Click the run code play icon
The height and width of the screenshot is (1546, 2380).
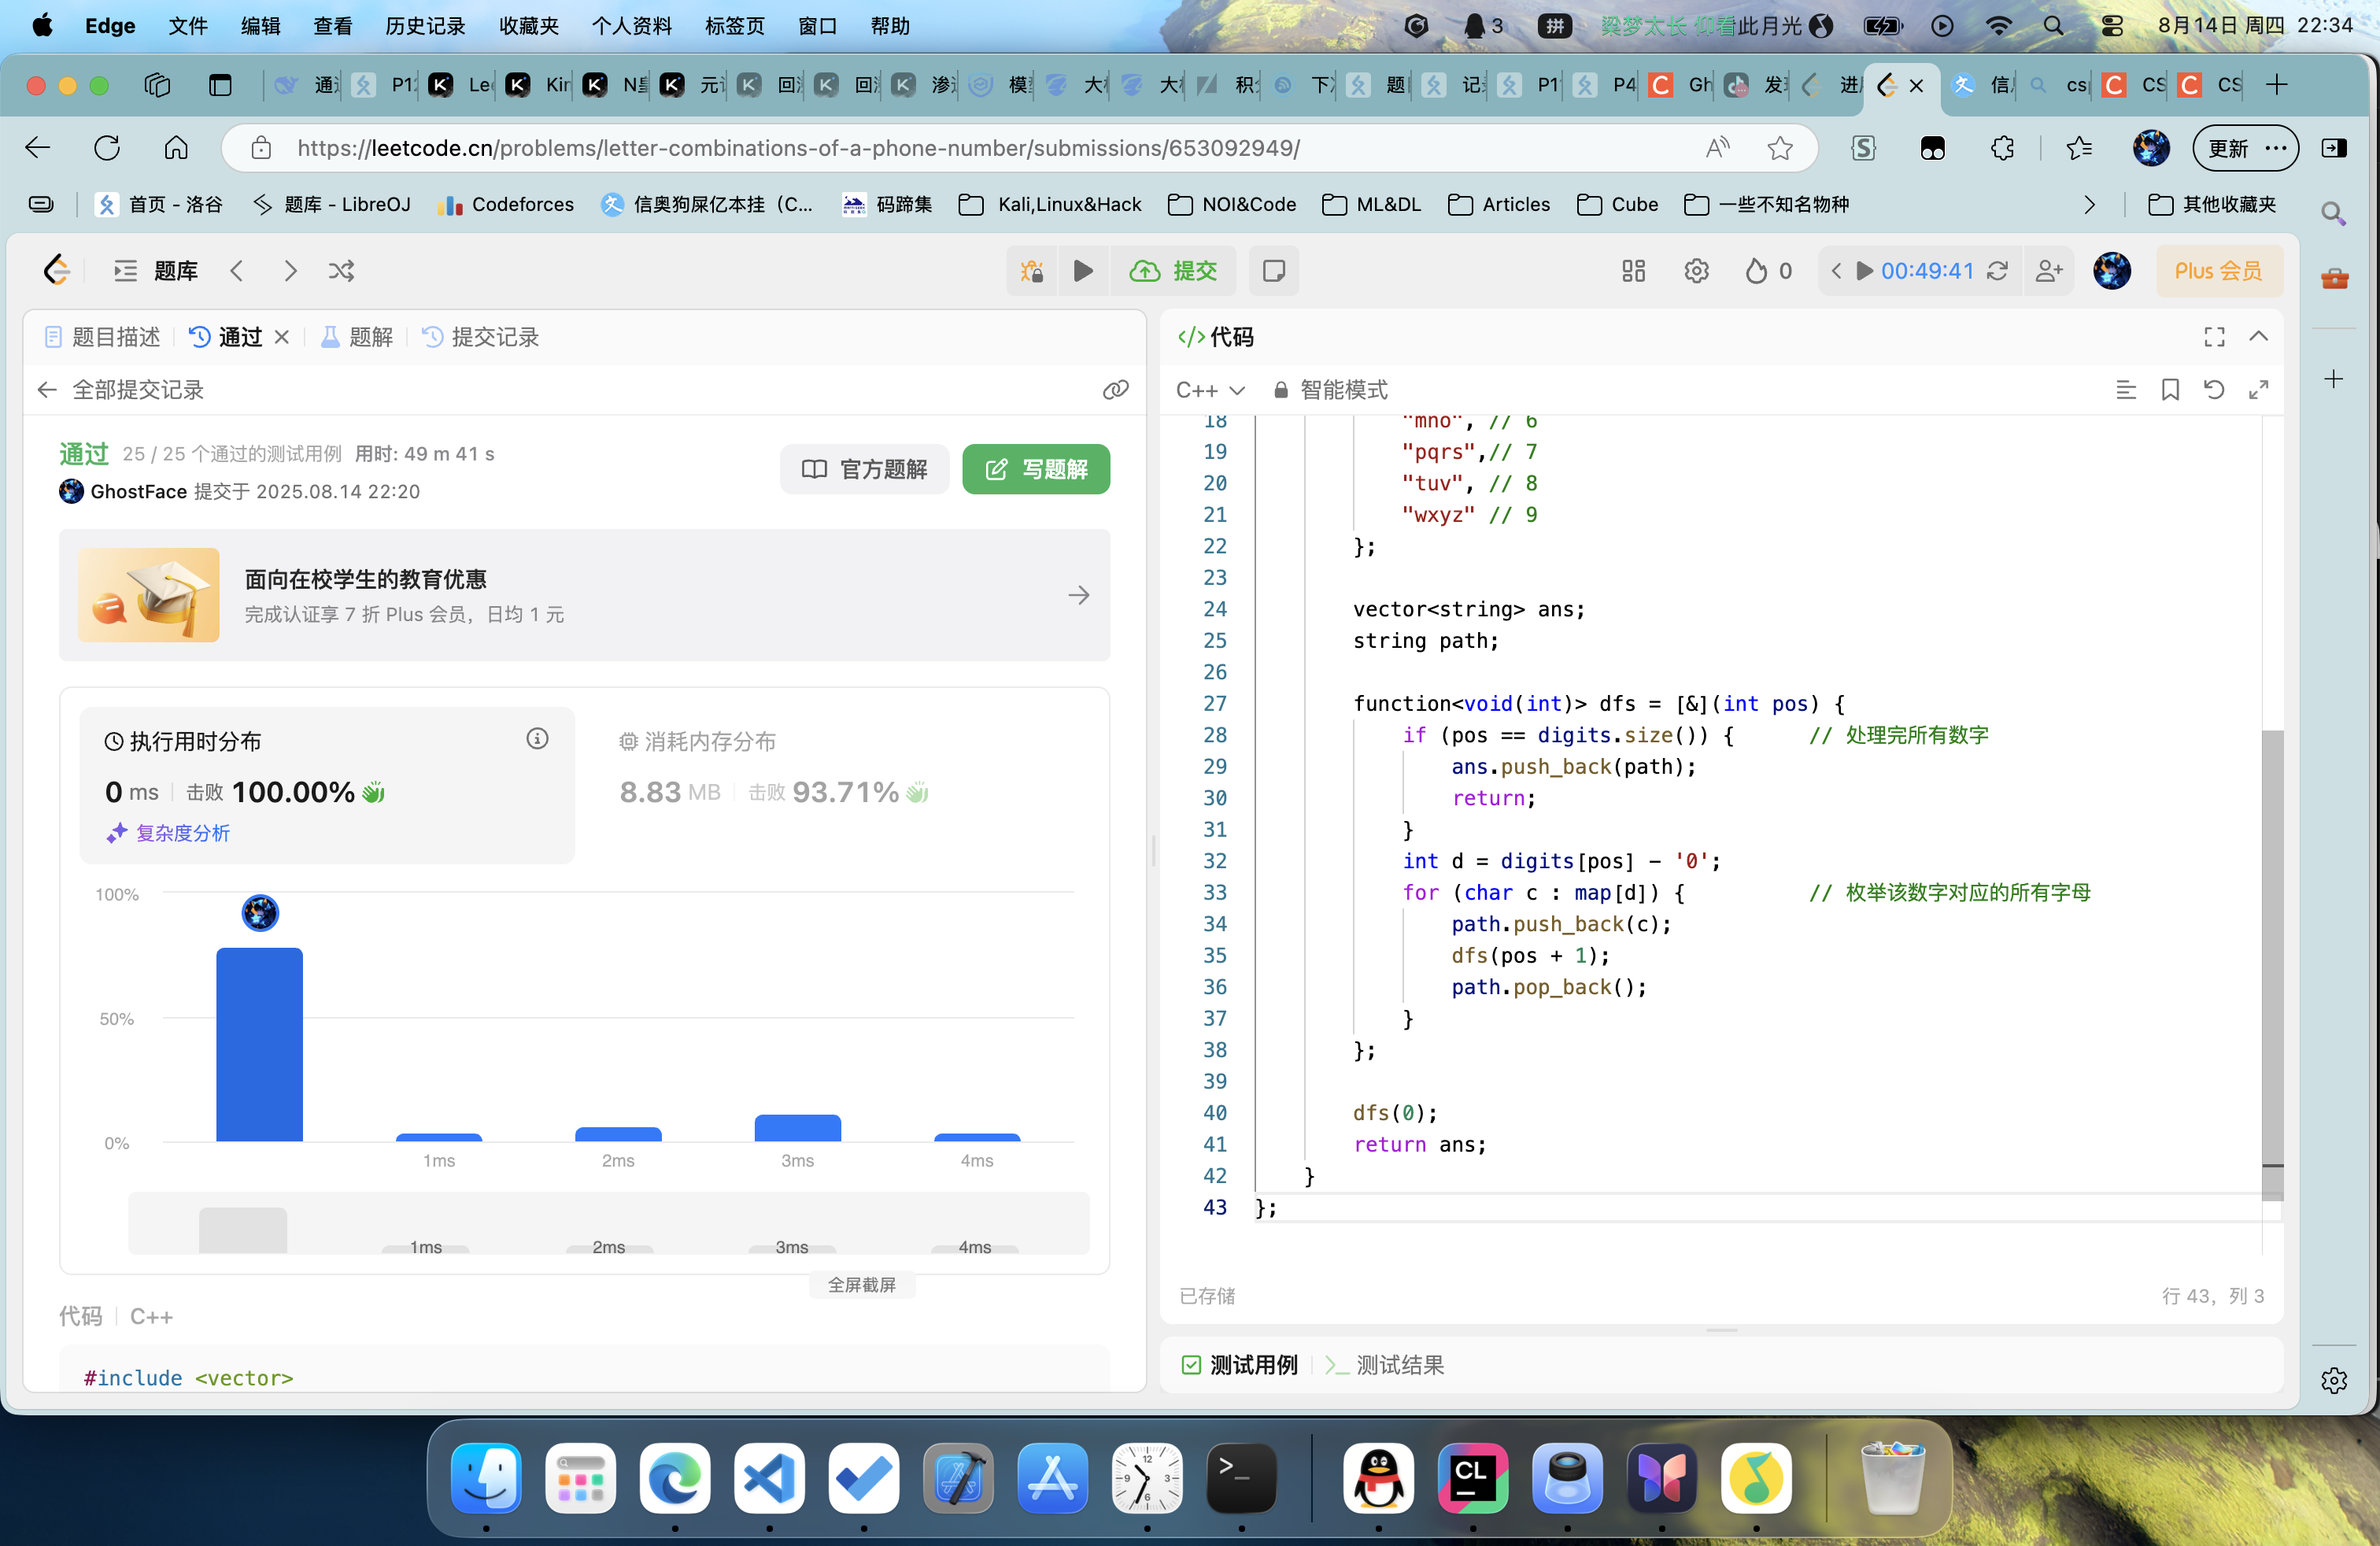point(1082,271)
